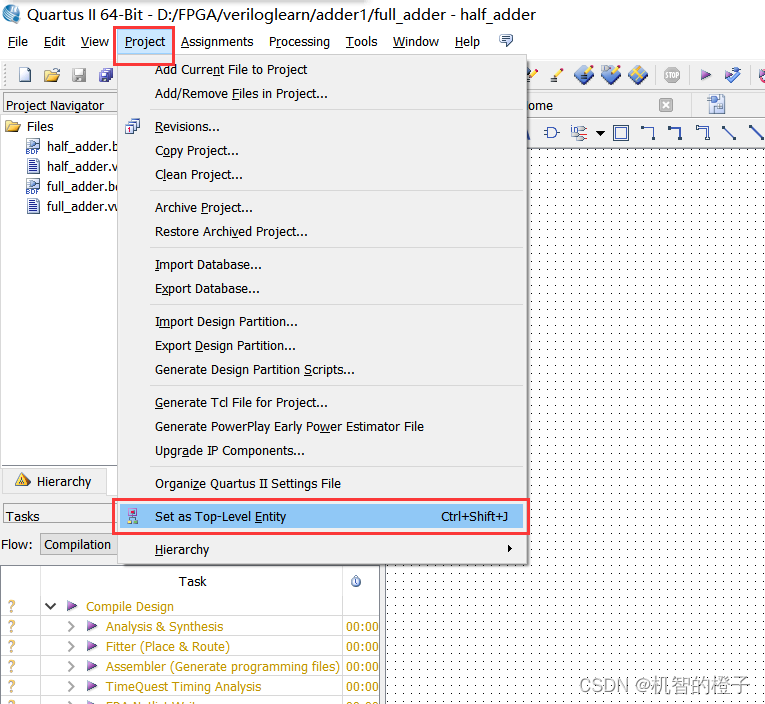Click the blue diamond with pencil icon
Viewport: 765px width, 704px height.
pos(584,75)
